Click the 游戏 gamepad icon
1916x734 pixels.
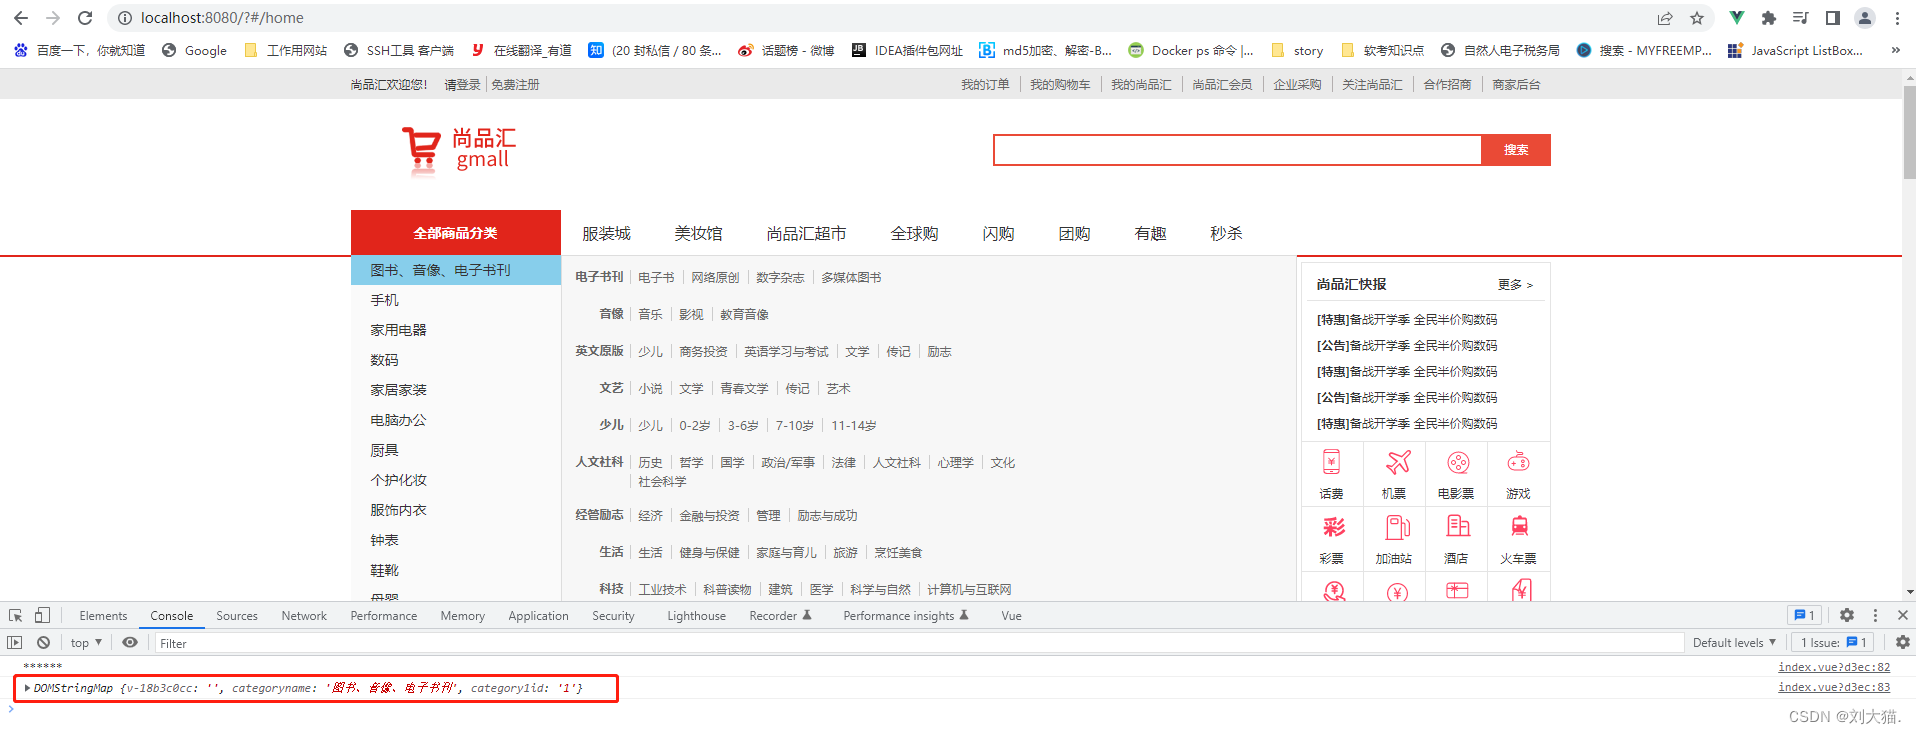tap(1519, 462)
